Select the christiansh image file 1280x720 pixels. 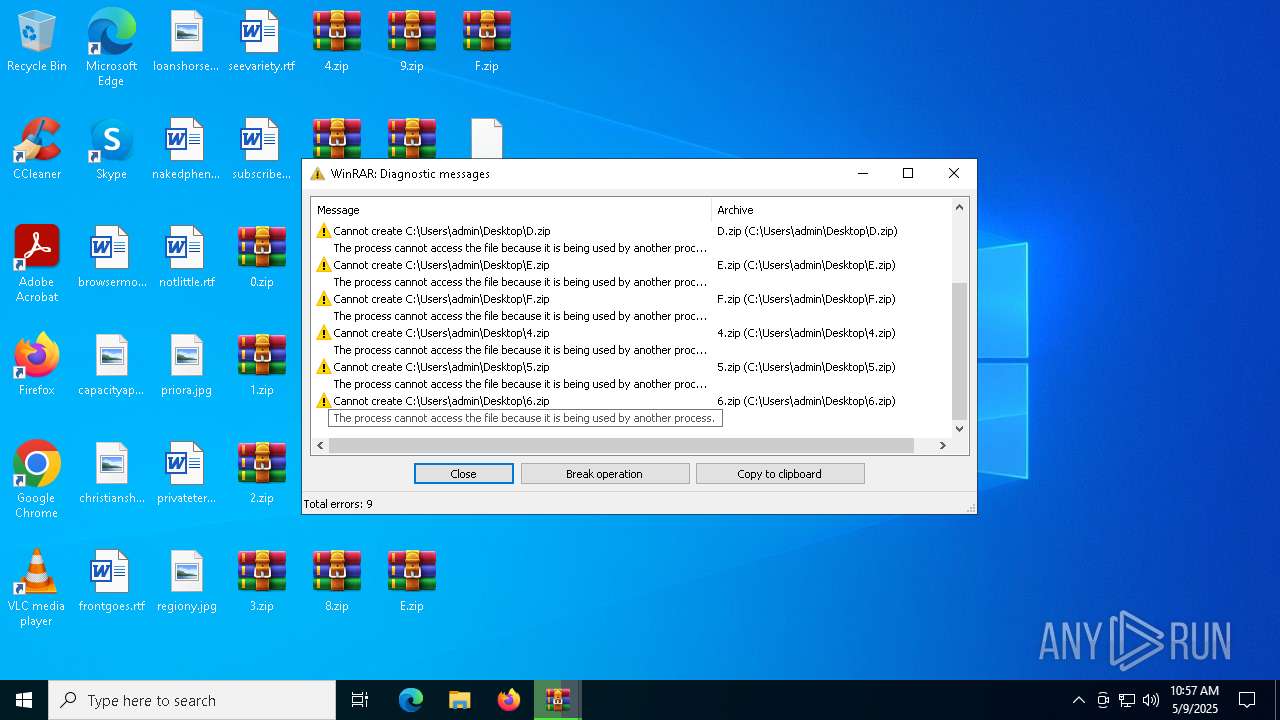(111, 474)
